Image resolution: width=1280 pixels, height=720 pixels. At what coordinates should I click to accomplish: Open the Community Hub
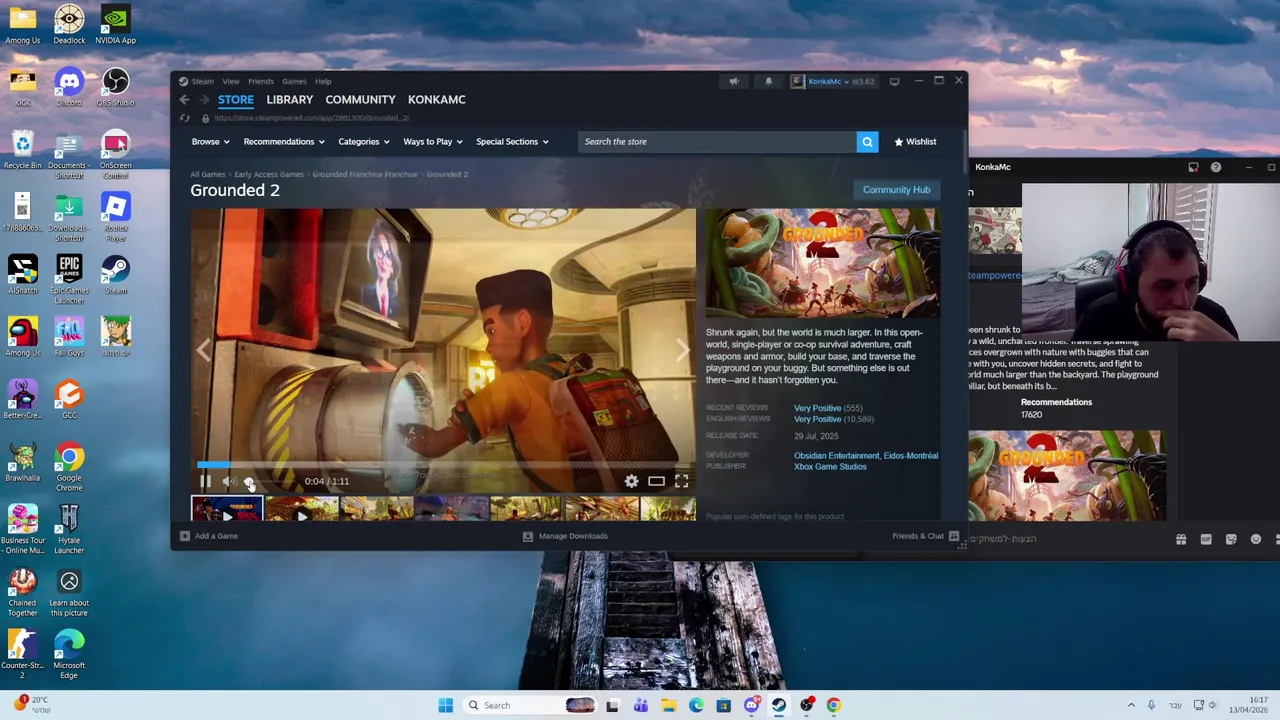(896, 190)
